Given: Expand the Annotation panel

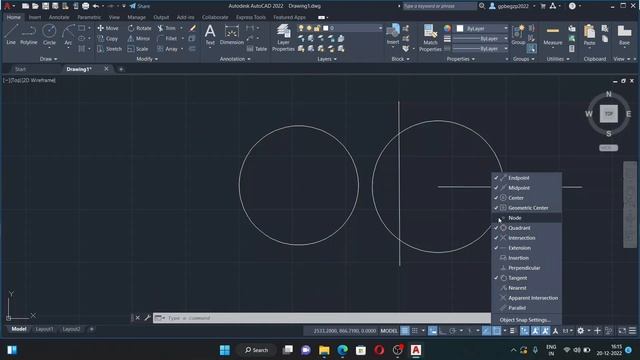Looking at the screenshot, I should point(235,59).
